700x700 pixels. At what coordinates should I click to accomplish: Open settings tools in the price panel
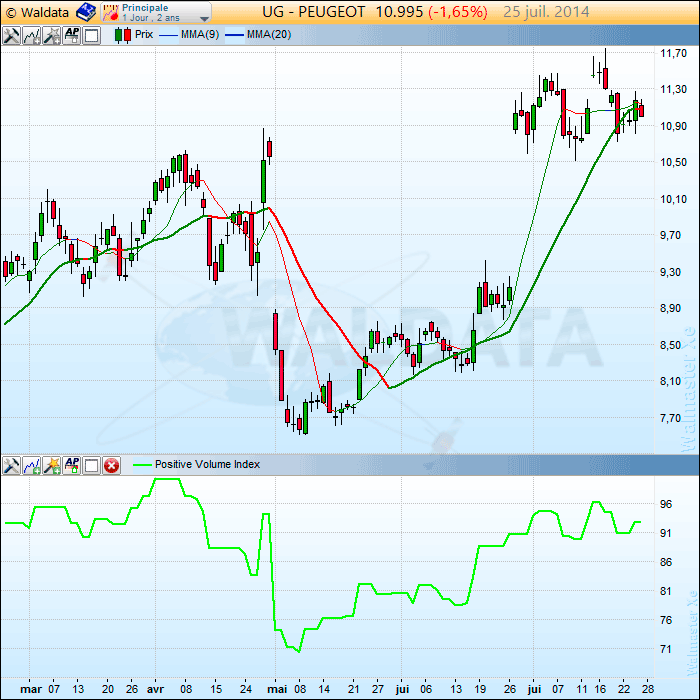click(x=11, y=35)
